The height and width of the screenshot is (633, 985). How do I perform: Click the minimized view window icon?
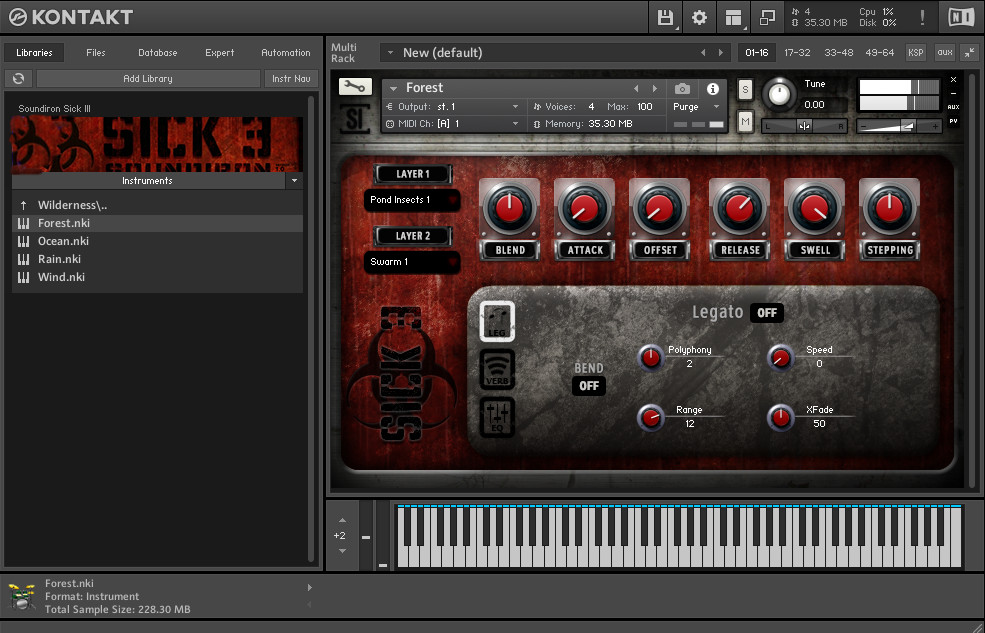coord(767,17)
